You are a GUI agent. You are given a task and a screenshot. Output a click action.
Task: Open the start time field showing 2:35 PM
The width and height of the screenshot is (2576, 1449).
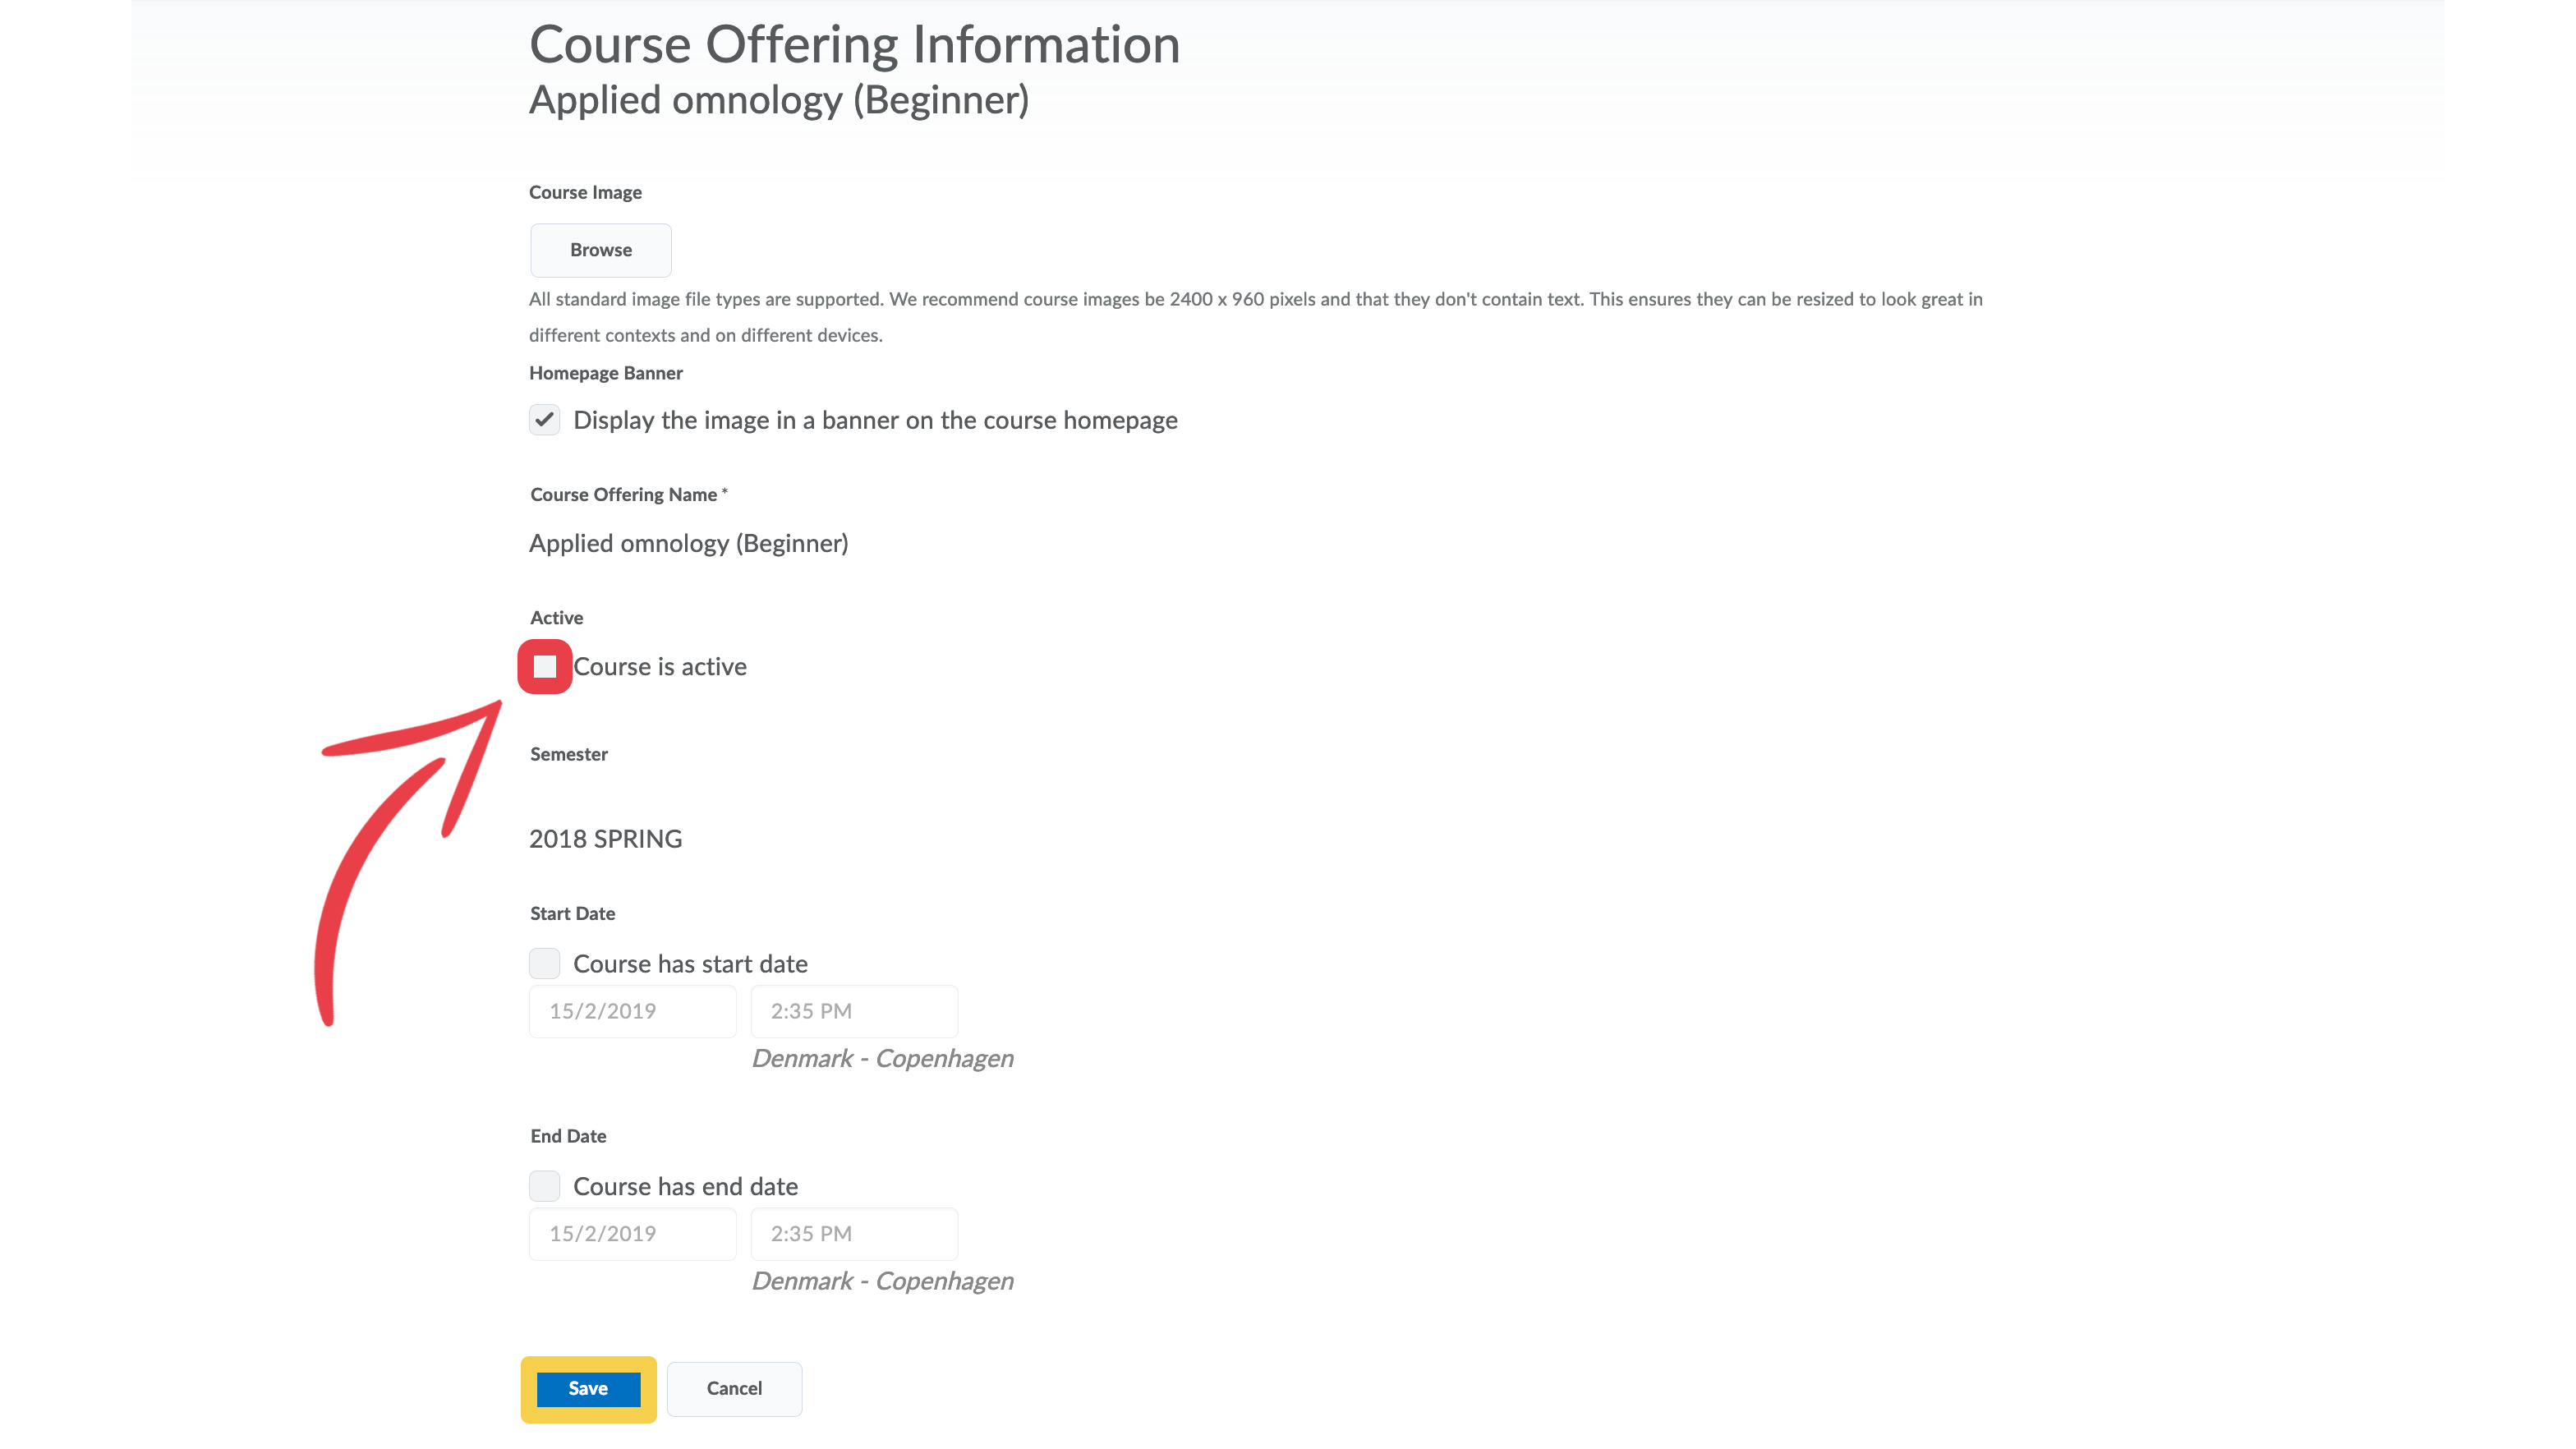pyautogui.click(x=854, y=1011)
